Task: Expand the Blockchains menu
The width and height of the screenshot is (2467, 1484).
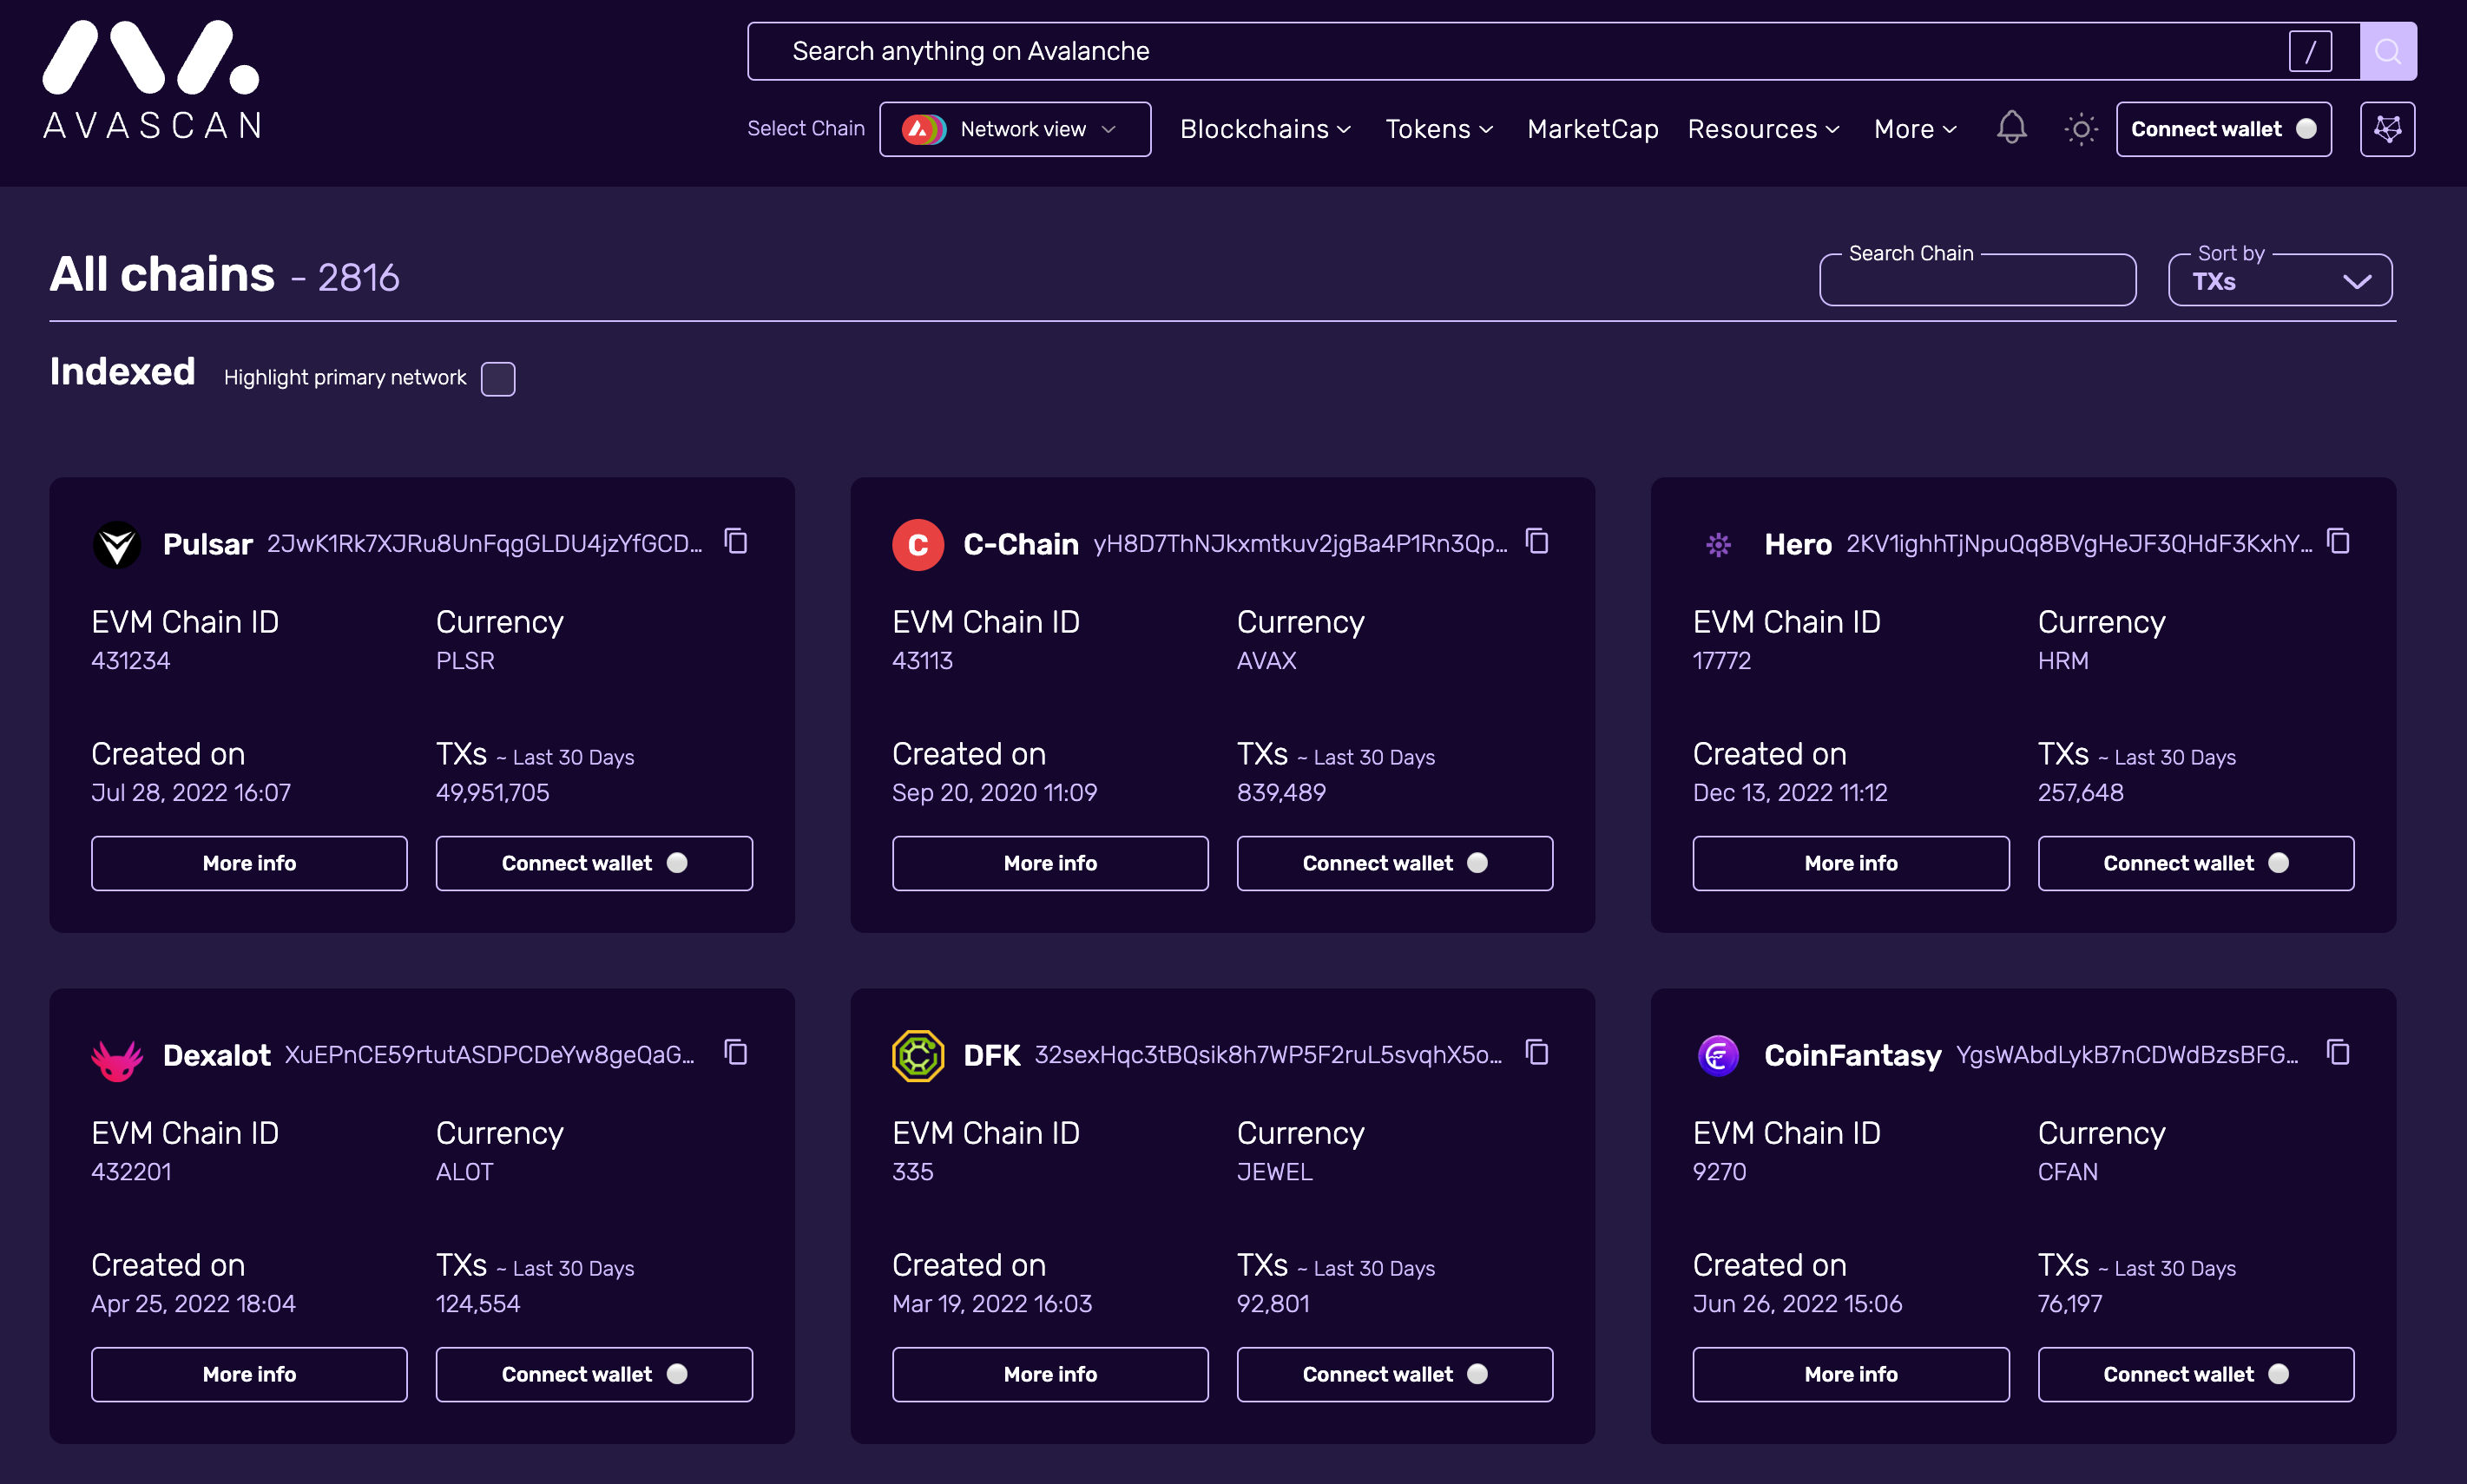Action: tap(1266, 129)
